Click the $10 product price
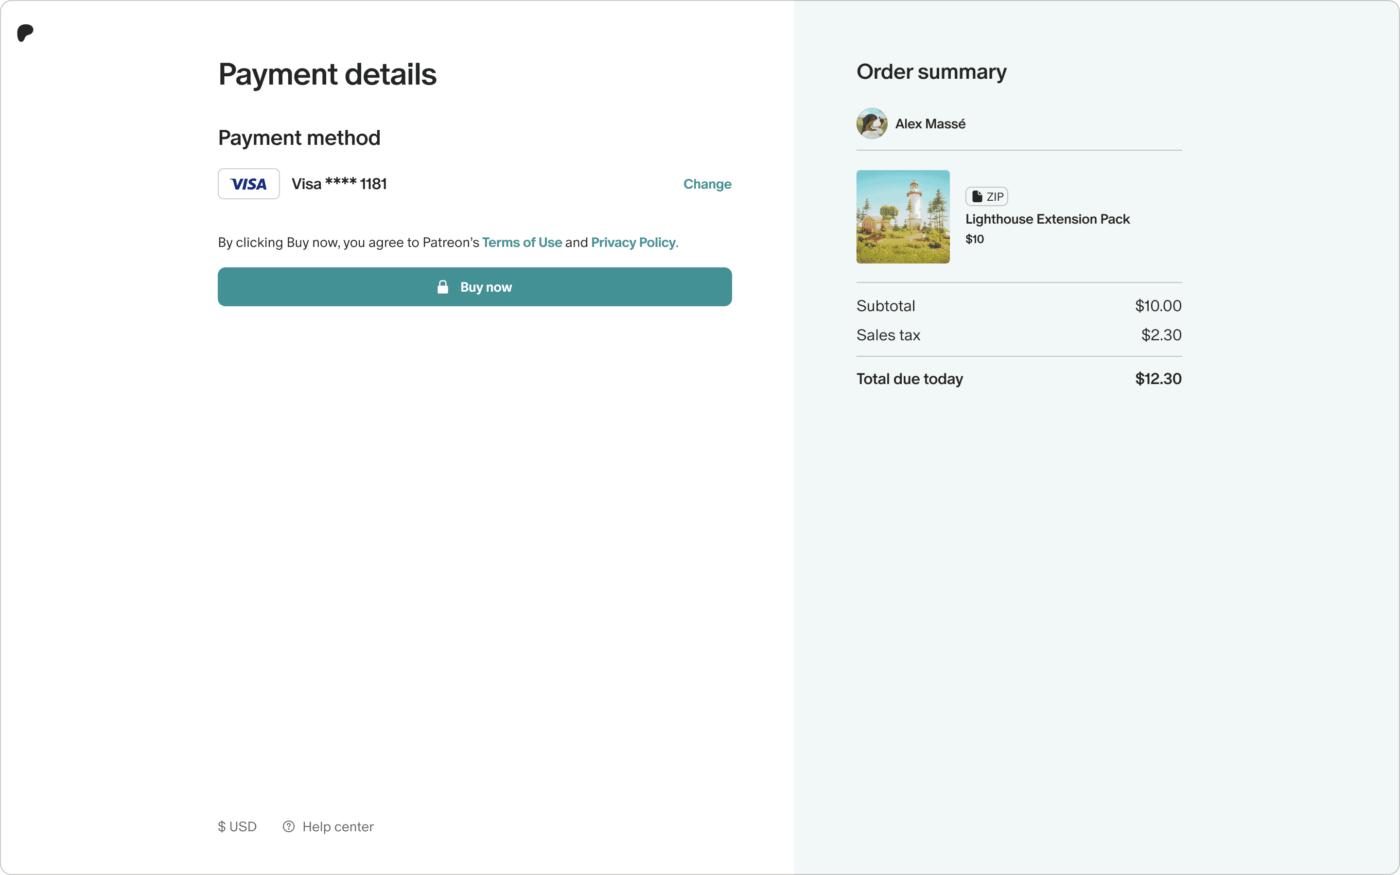This screenshot has width=1400, height=875. tap(975, 239)
